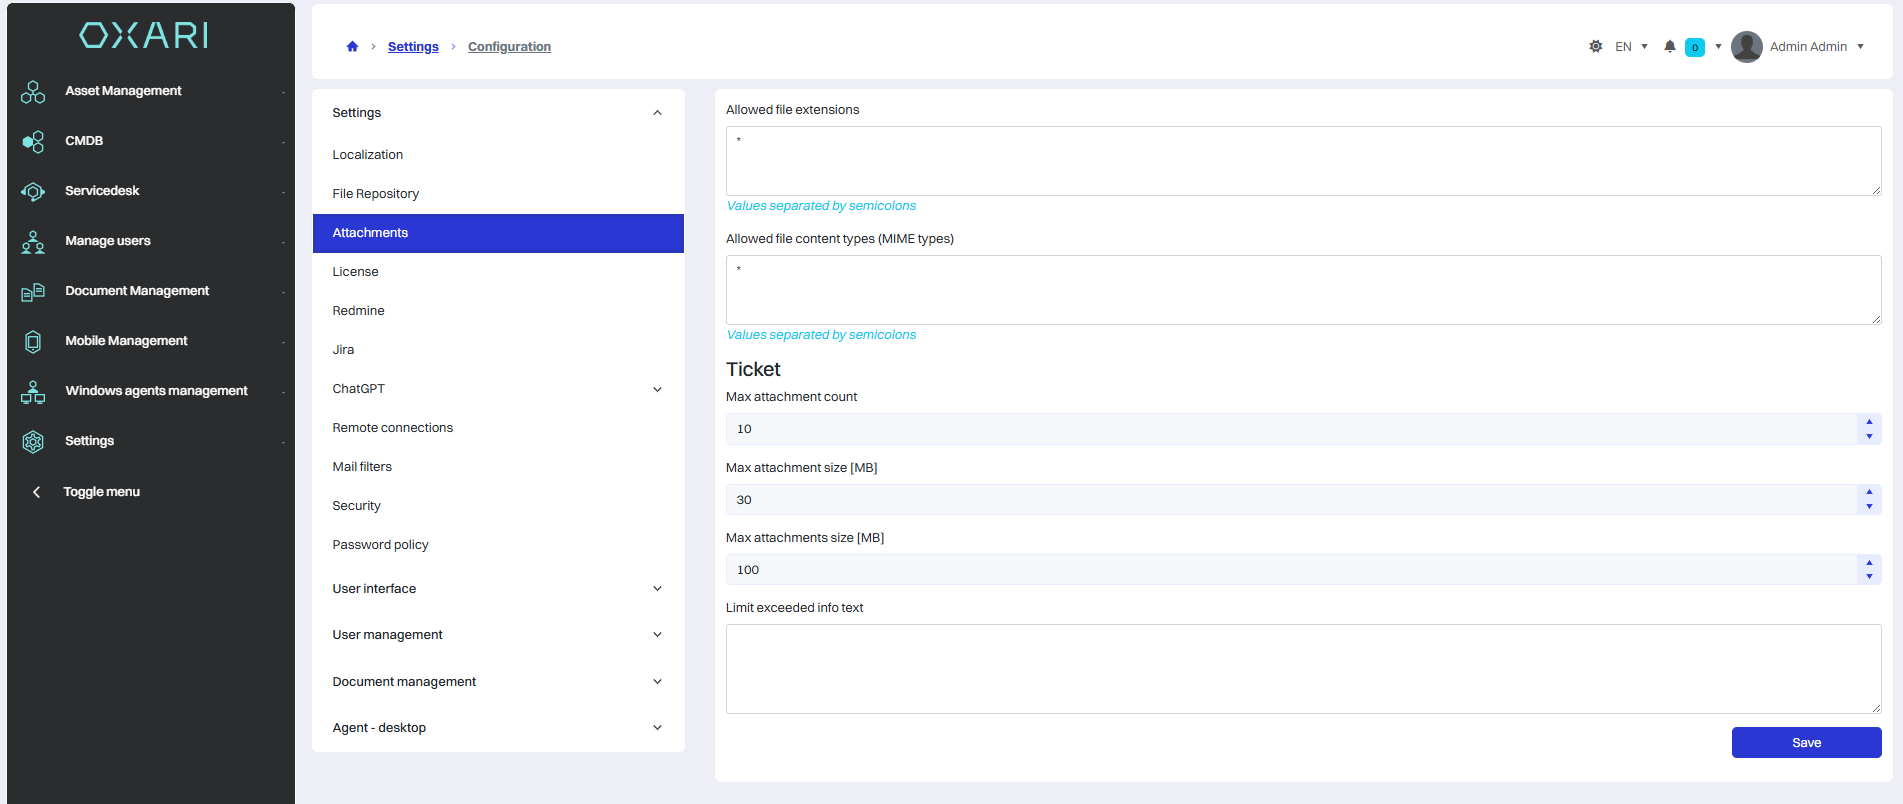The width and height of the screenshot is (1903, 804).
Task: Click the Mobile Management sidebar icon
Action: (x=33, y=342)
